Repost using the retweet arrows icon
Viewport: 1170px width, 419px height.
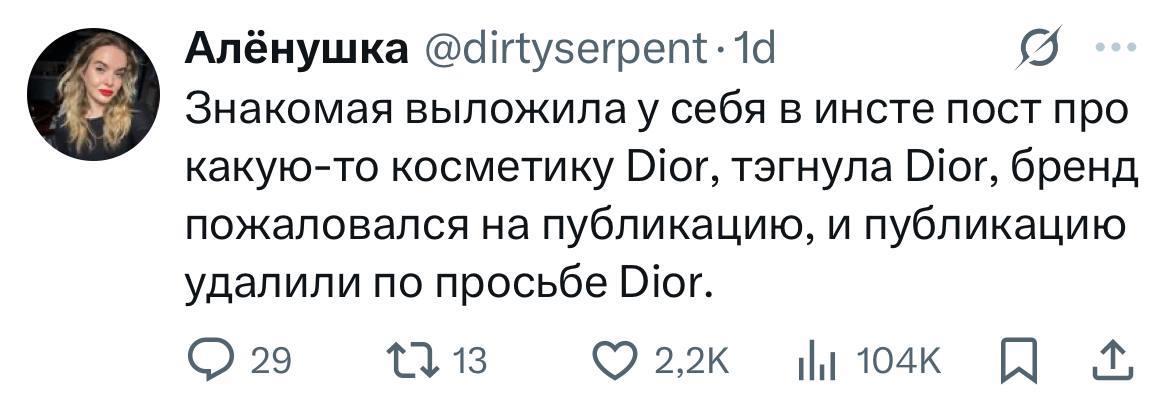click(x=408, y=359)
